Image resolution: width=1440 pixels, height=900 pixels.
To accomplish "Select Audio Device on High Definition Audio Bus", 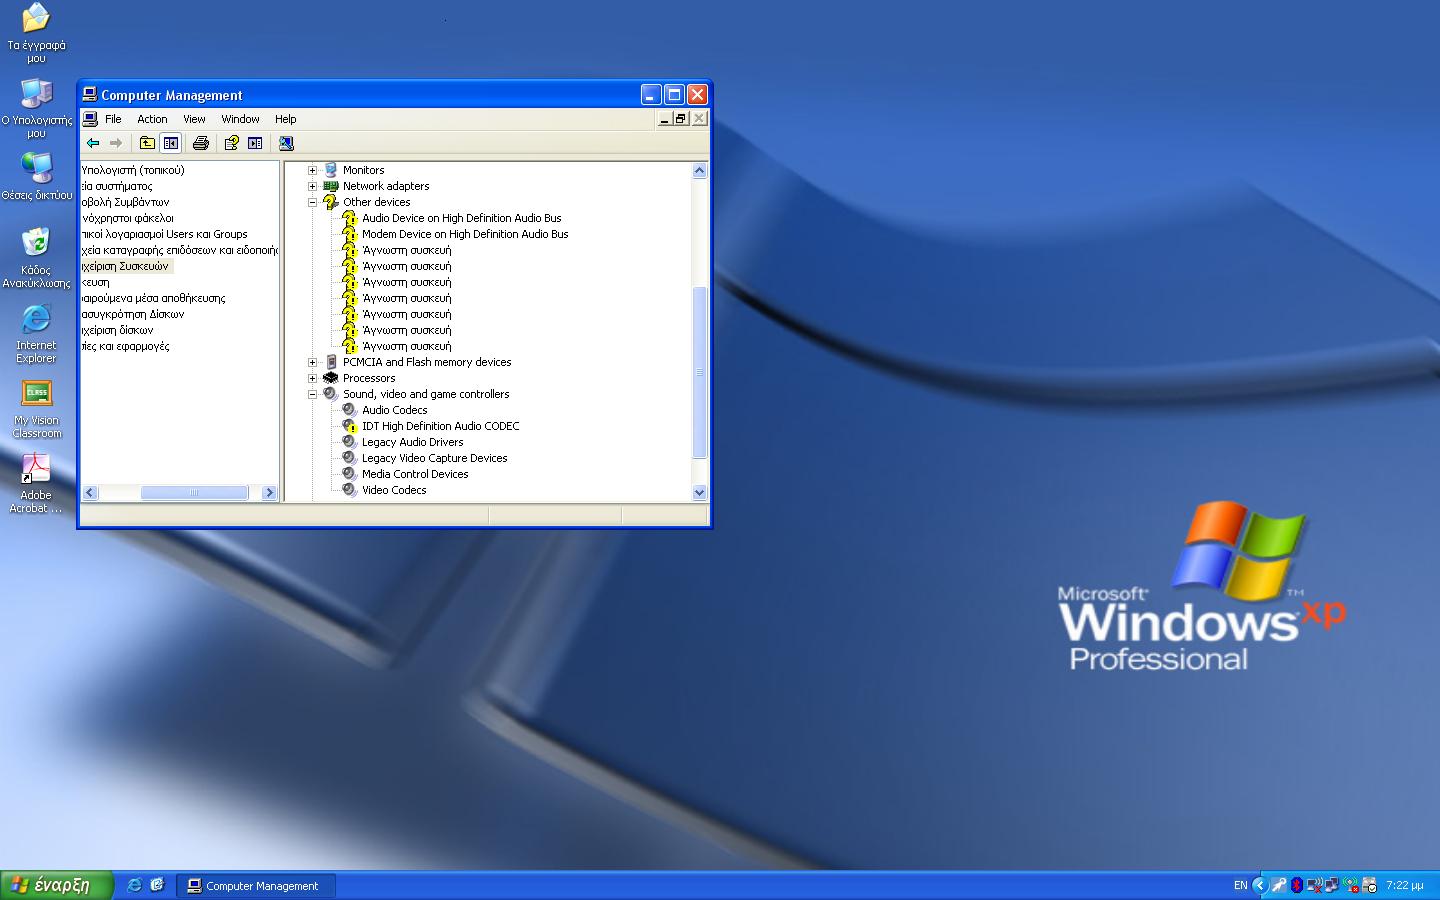I will (x=461, y=218).
